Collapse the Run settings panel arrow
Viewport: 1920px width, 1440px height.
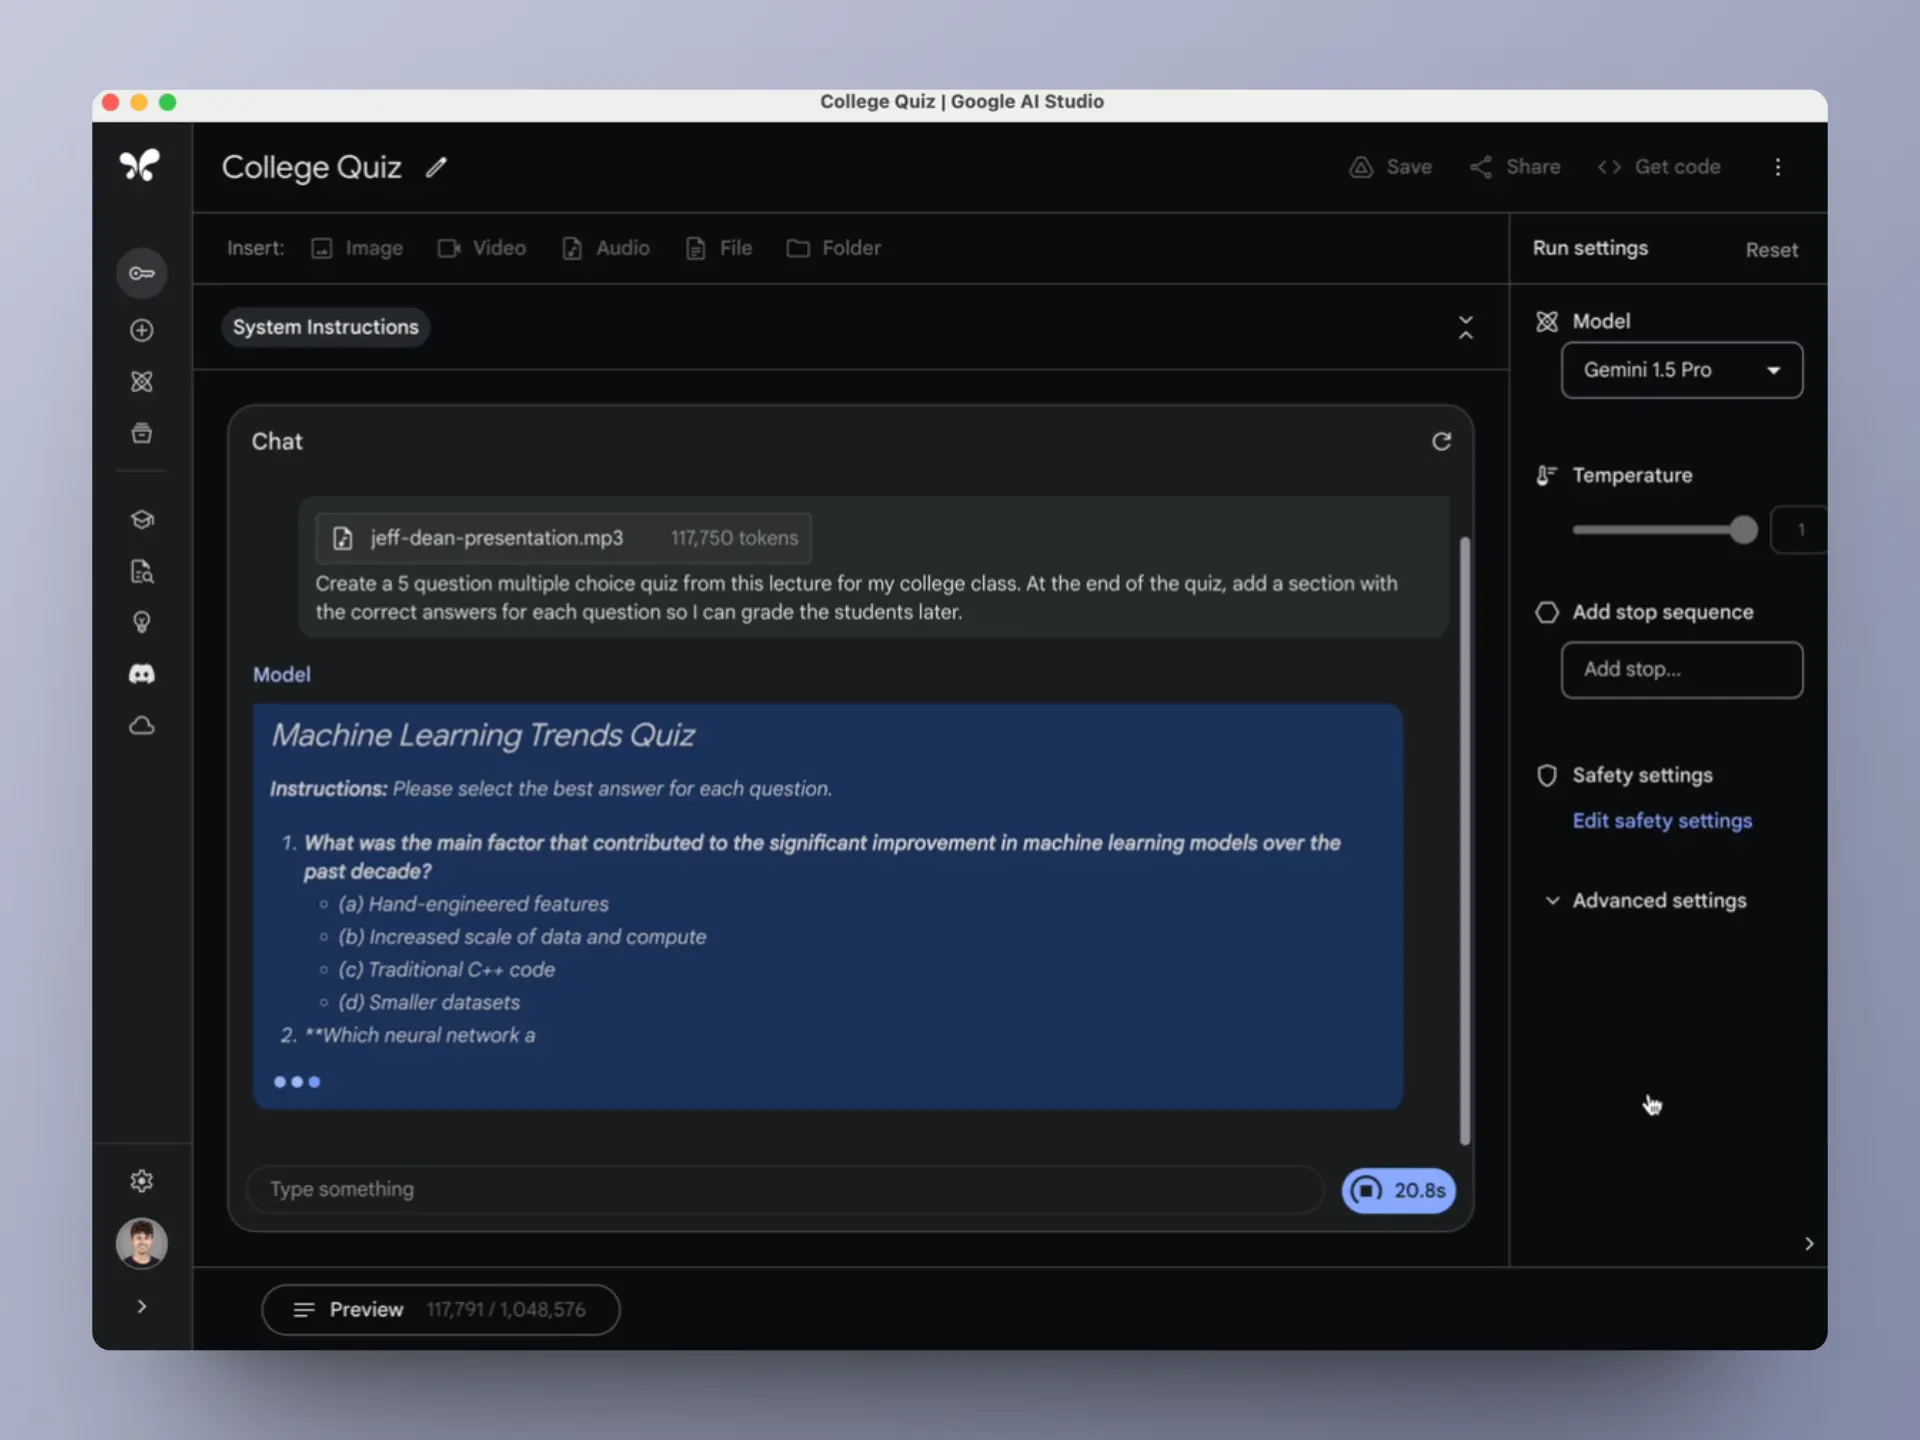[1808, 1244]
